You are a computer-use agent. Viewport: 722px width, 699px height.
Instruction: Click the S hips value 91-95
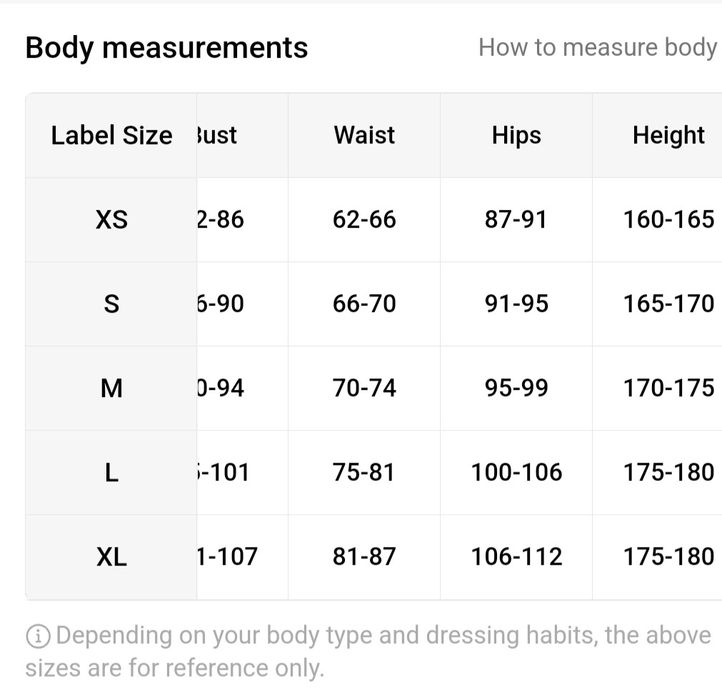pos(516,303)
